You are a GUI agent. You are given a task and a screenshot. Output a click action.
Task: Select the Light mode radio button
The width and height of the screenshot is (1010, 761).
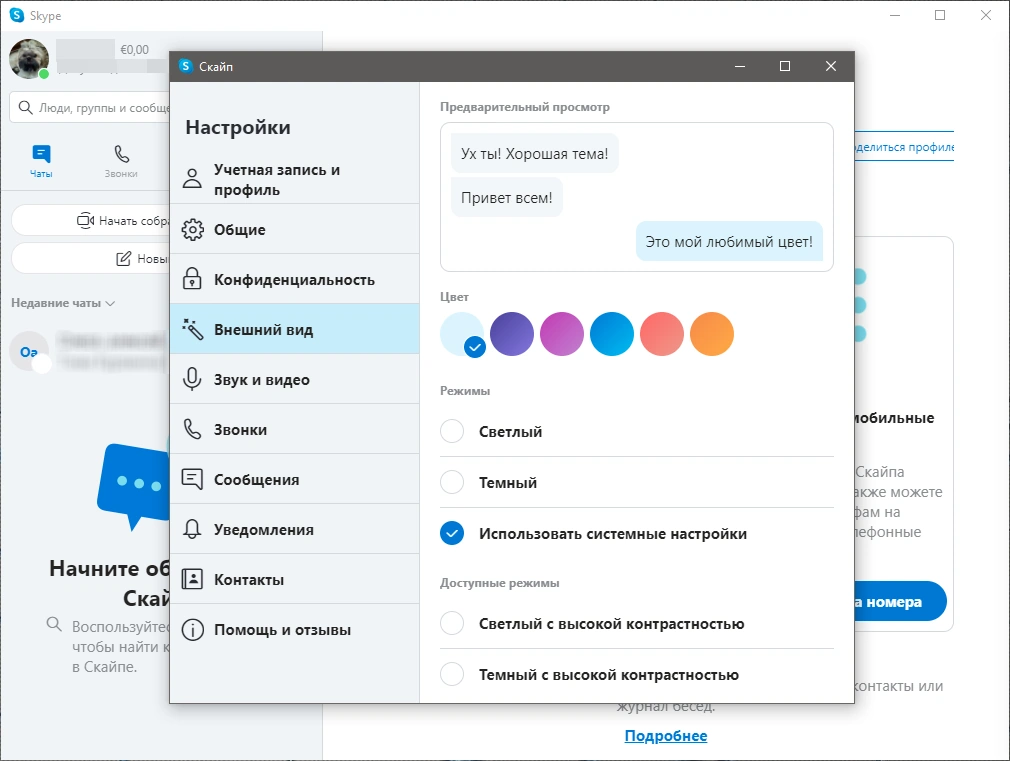(x=452, y=431)
